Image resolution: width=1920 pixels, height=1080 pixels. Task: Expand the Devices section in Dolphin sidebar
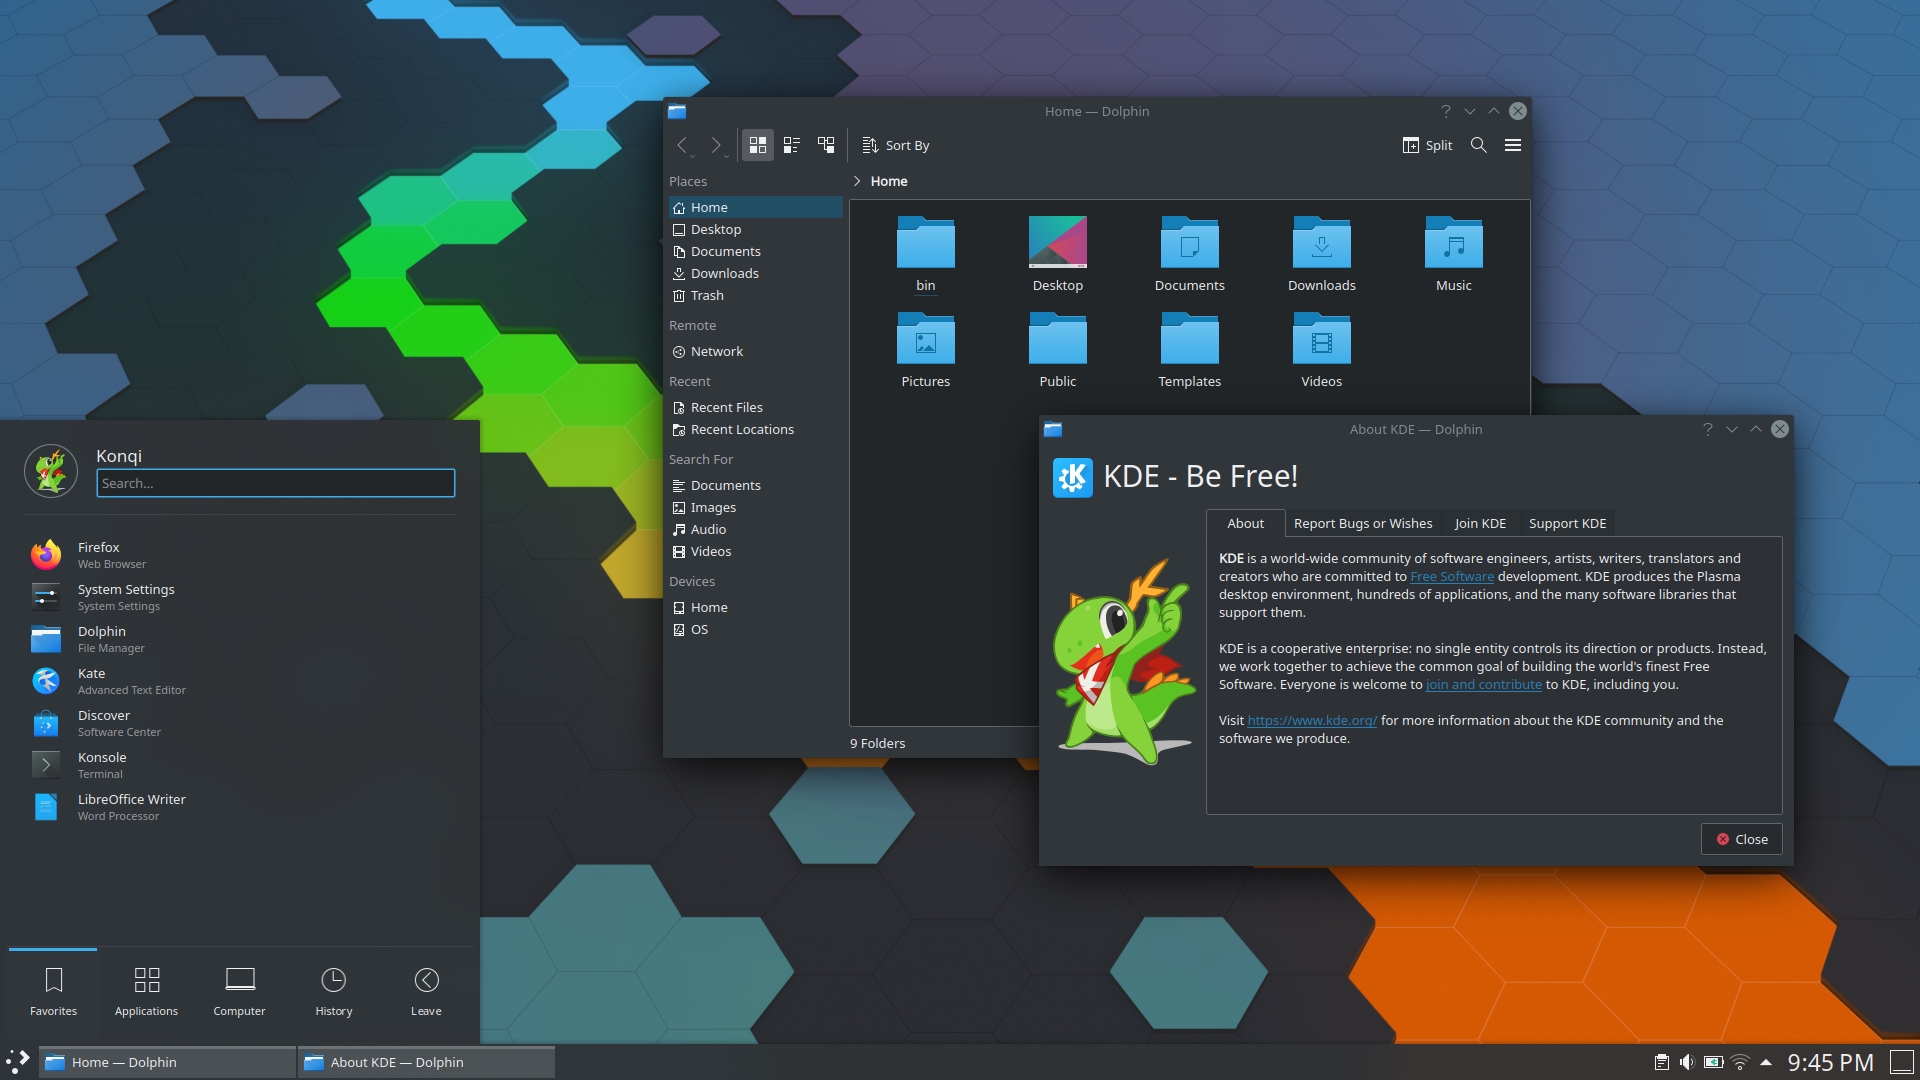[x=691, y=580]
